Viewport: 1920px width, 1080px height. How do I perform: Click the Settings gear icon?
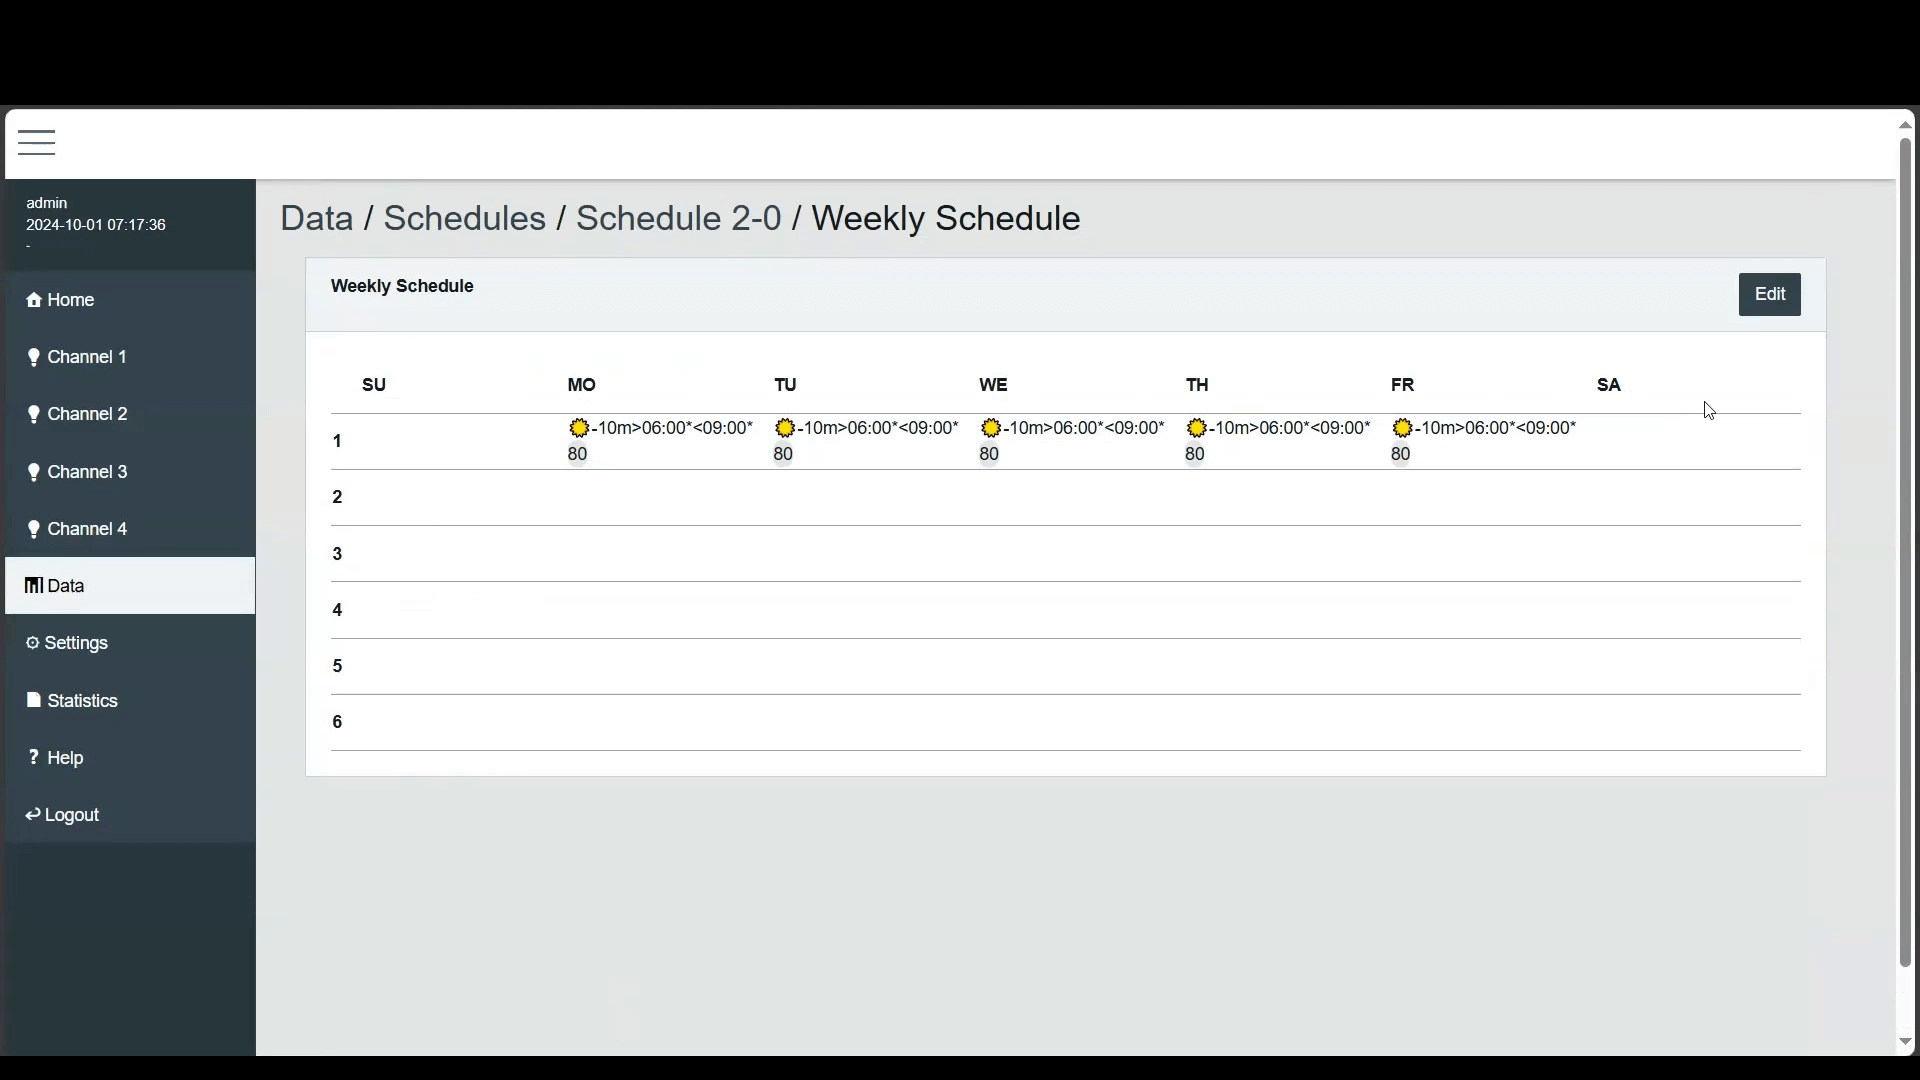[33, 643]
